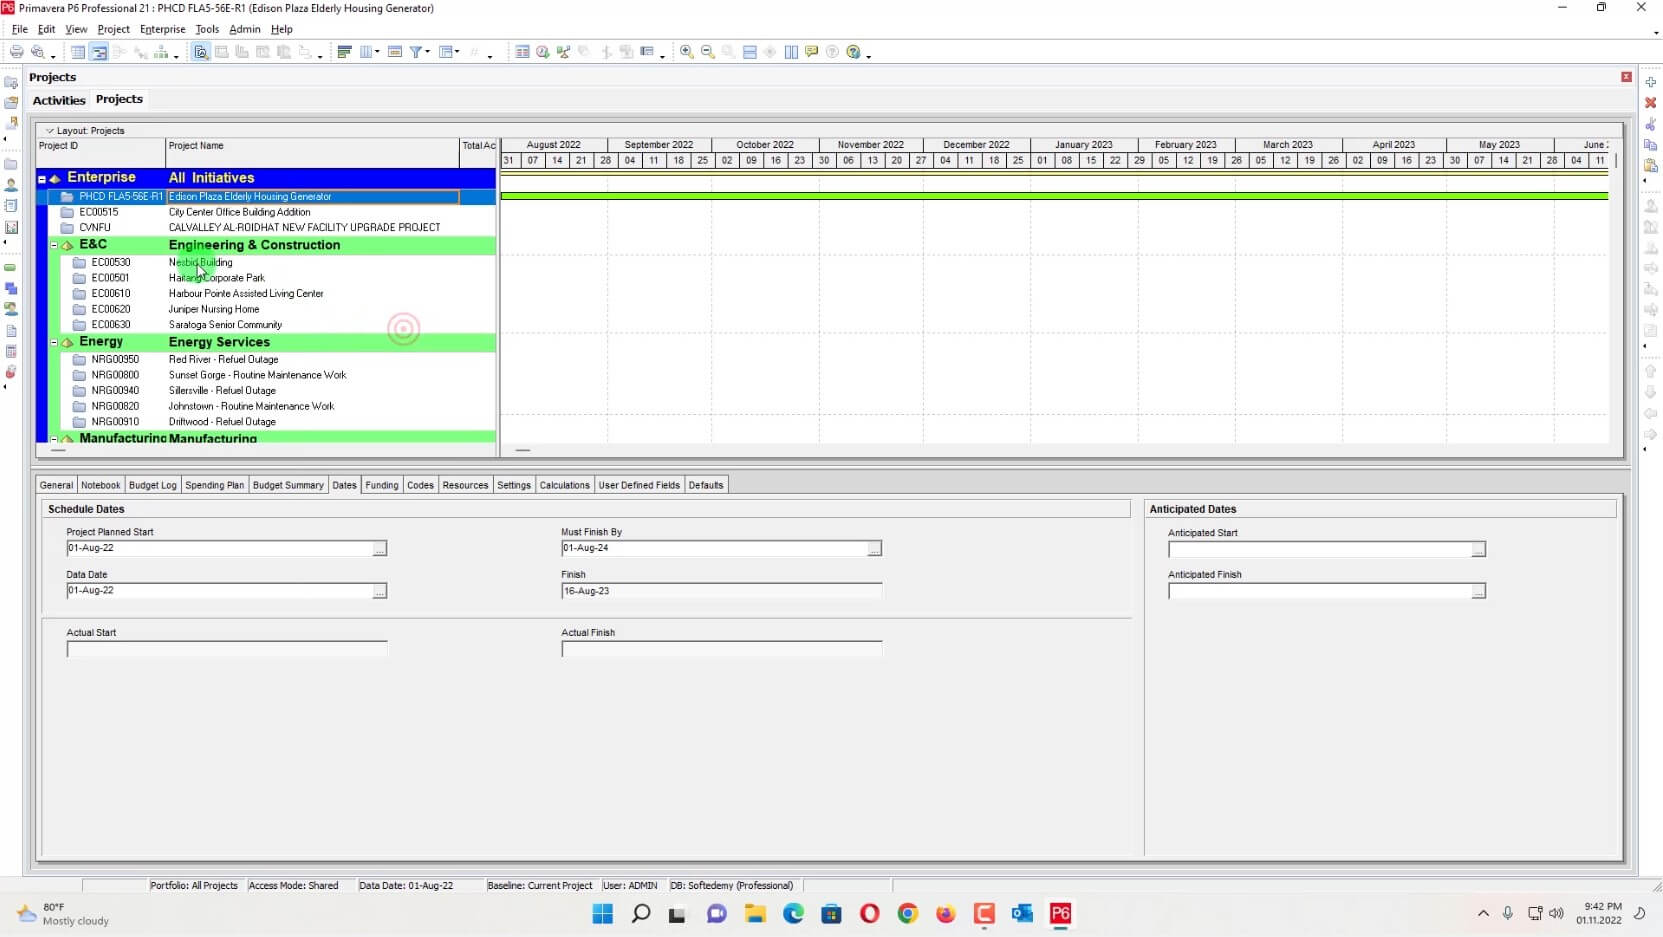
Task: Open the Notebook details tab
Action: pos(101,485)
